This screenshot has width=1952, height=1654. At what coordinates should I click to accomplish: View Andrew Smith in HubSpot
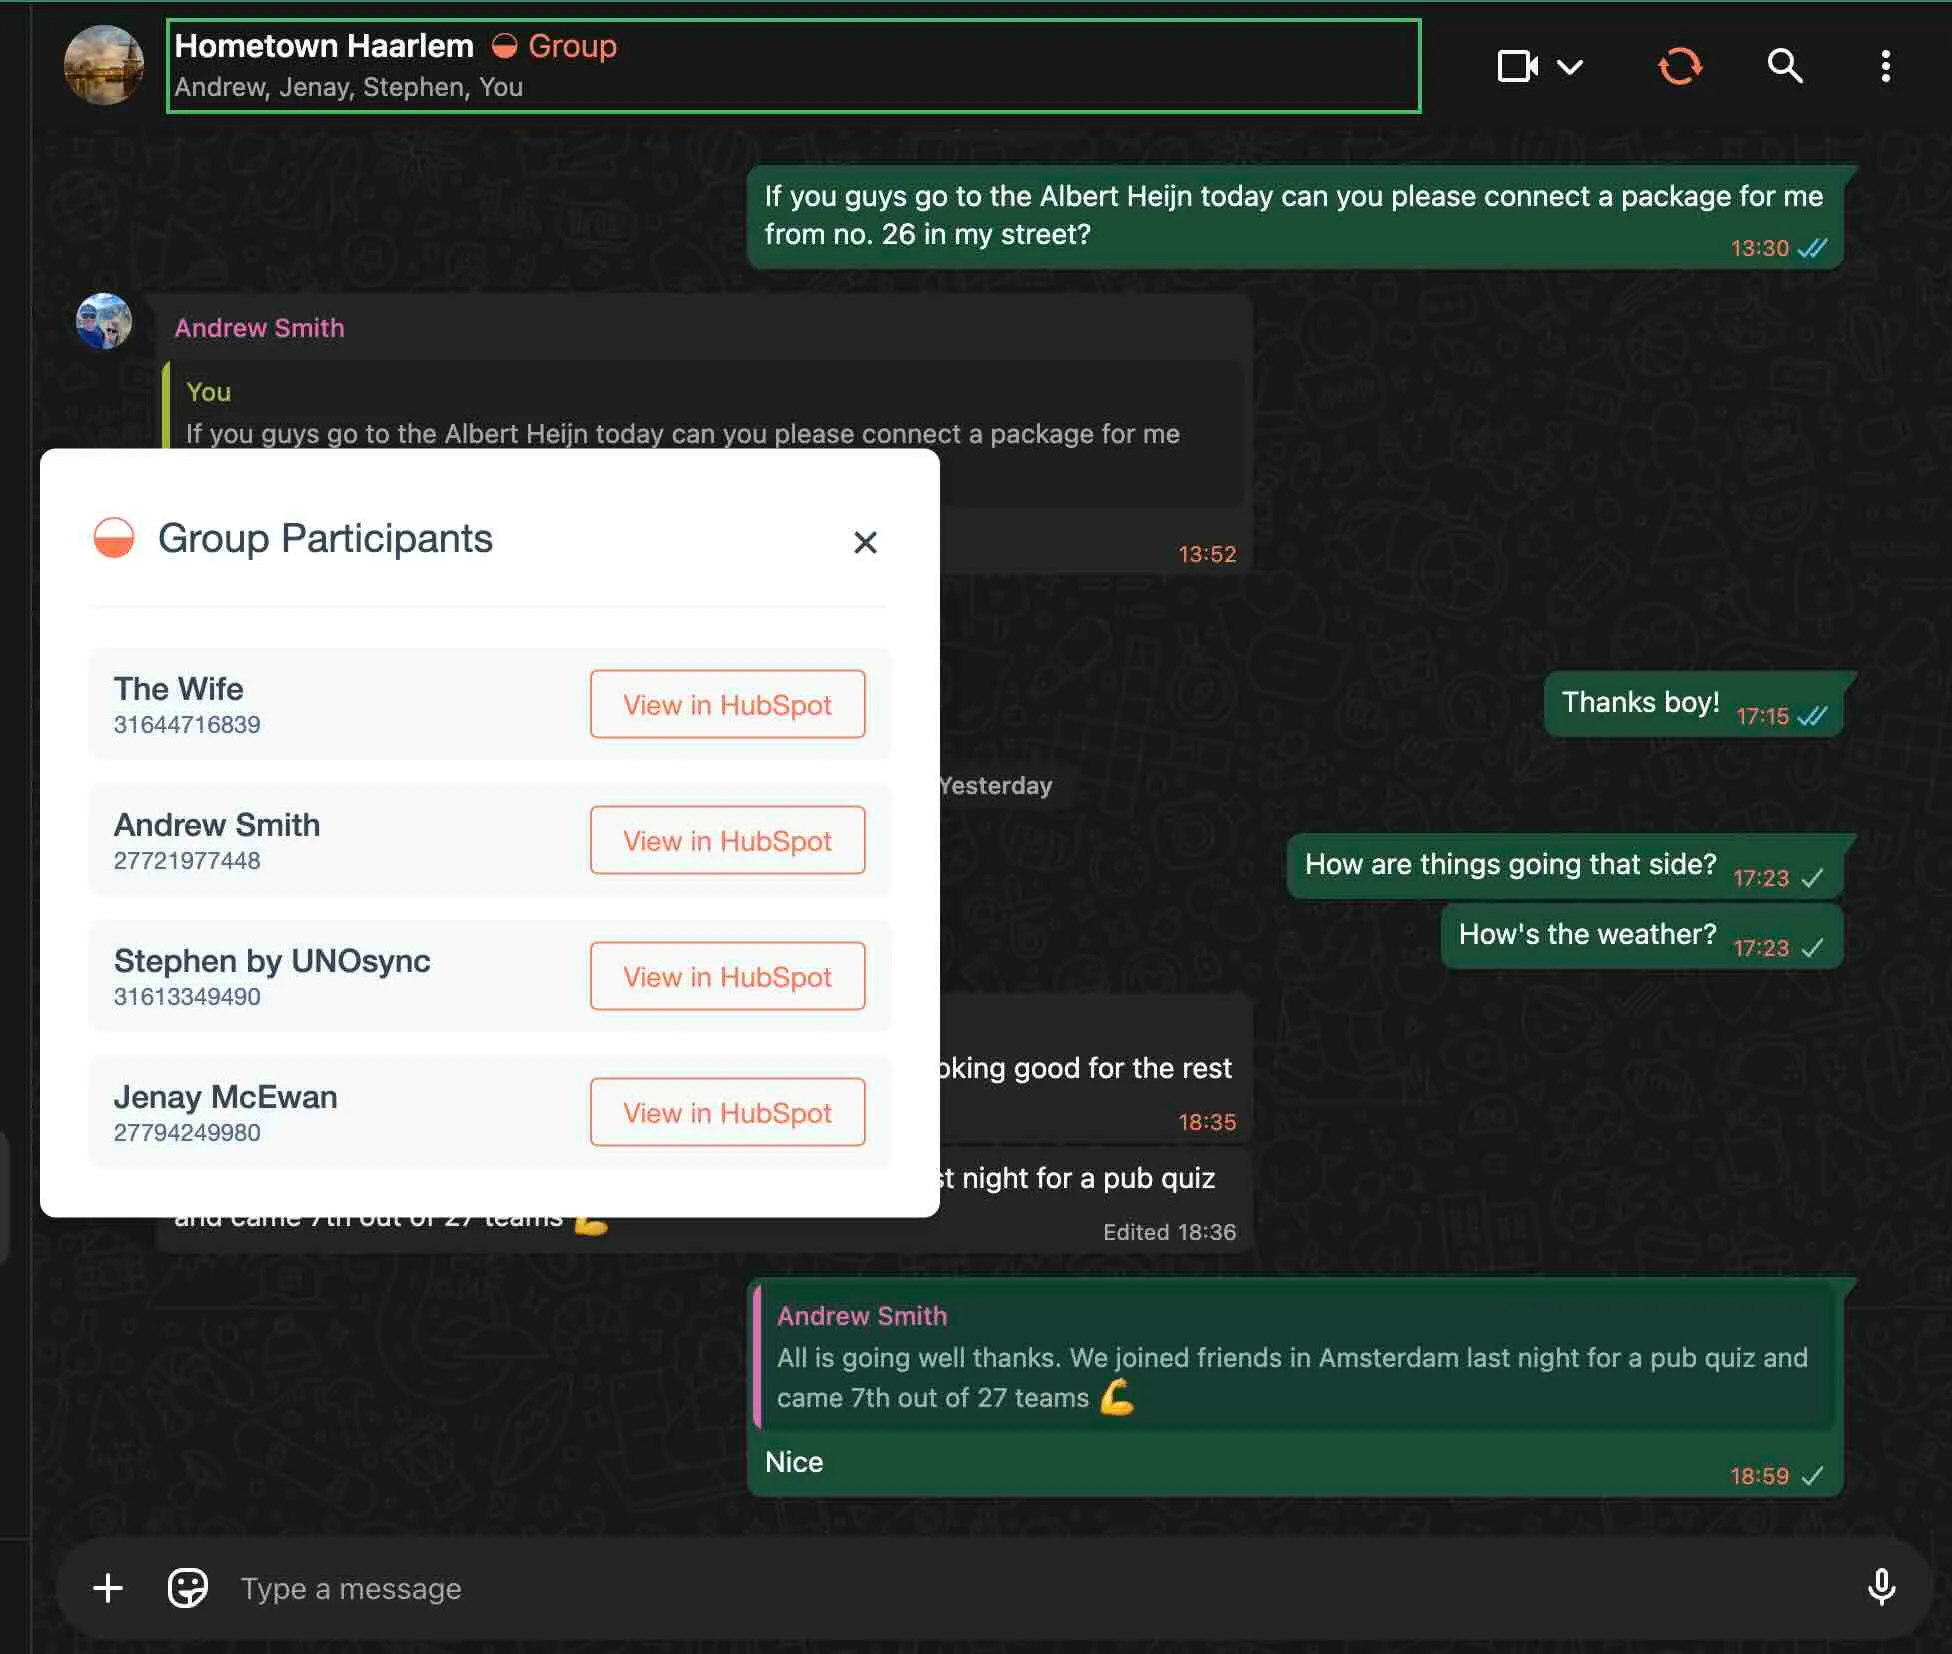[727, 840]
